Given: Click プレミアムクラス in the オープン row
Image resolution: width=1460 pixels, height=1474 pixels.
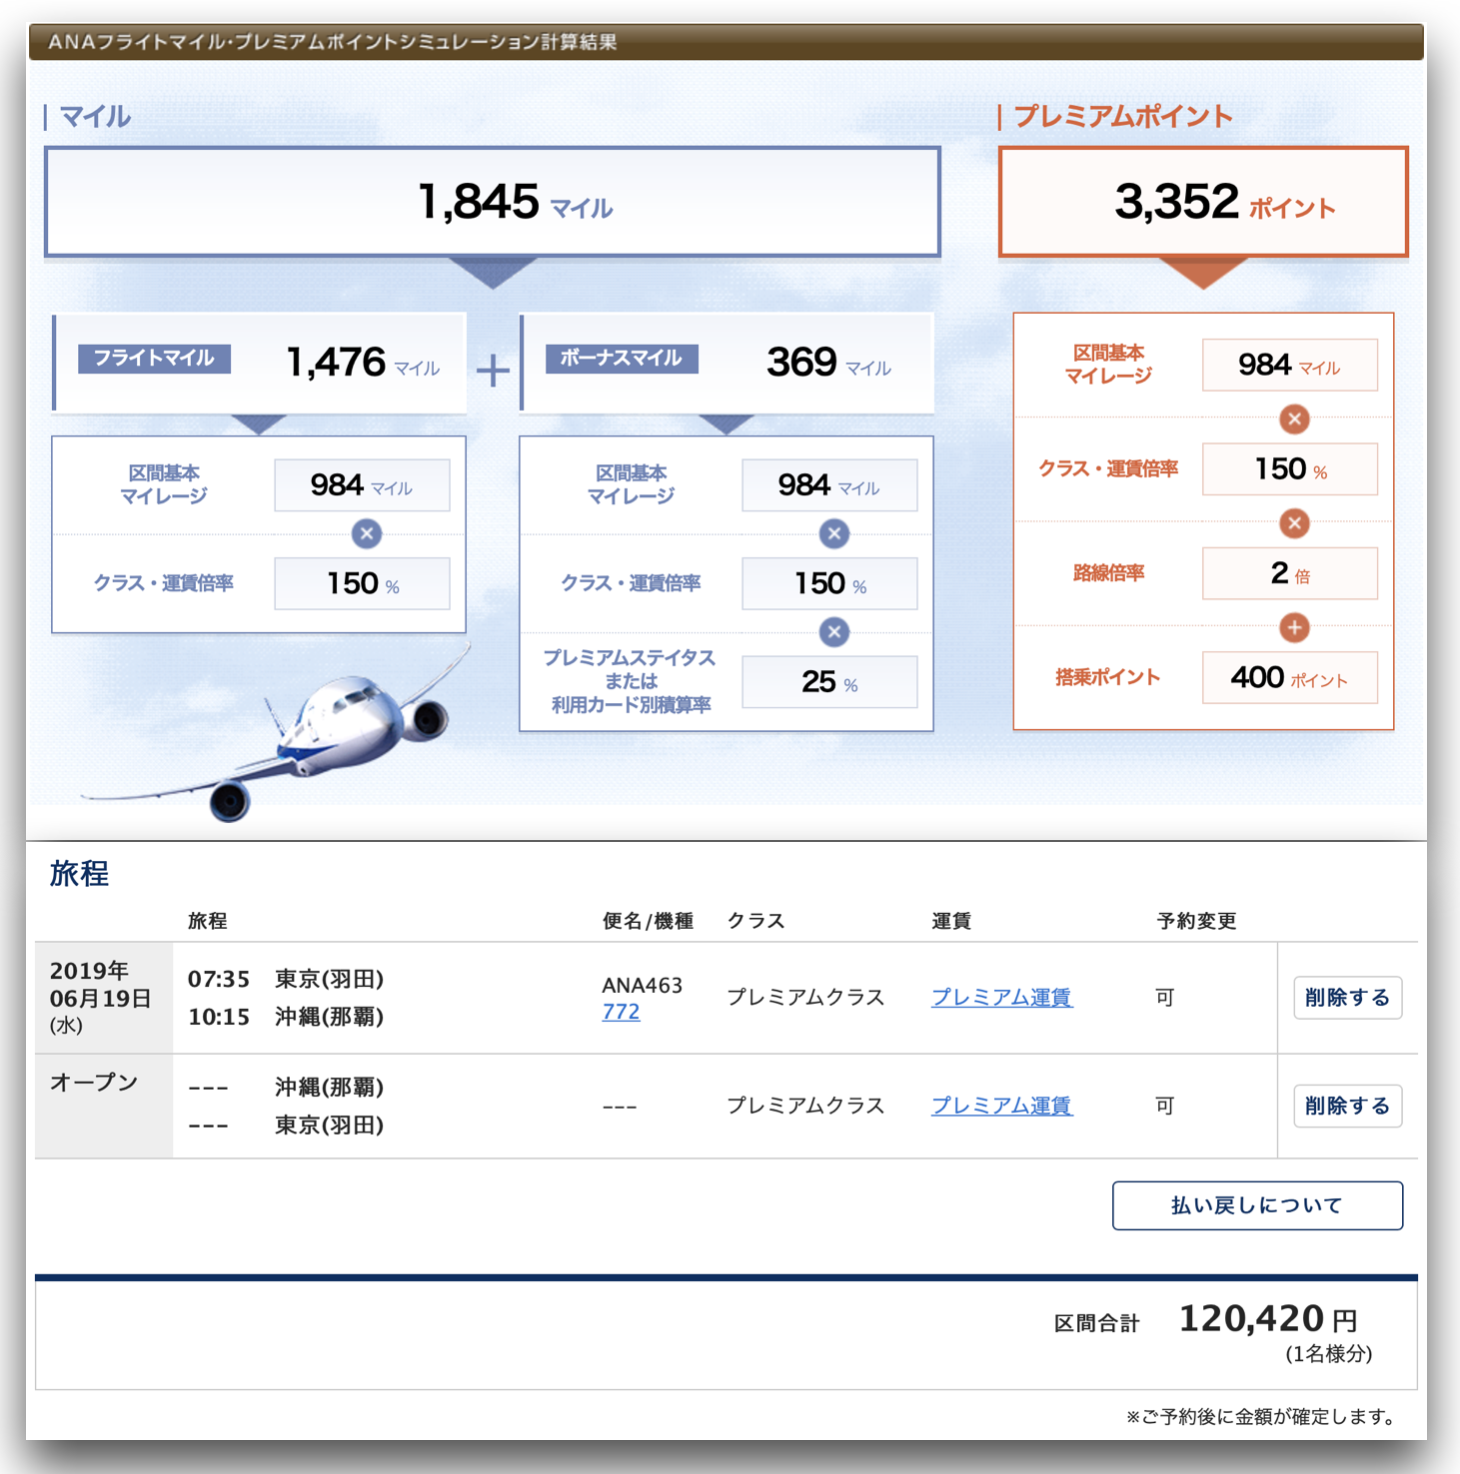Looking at the screenshot, I should tap(805, 1105).
